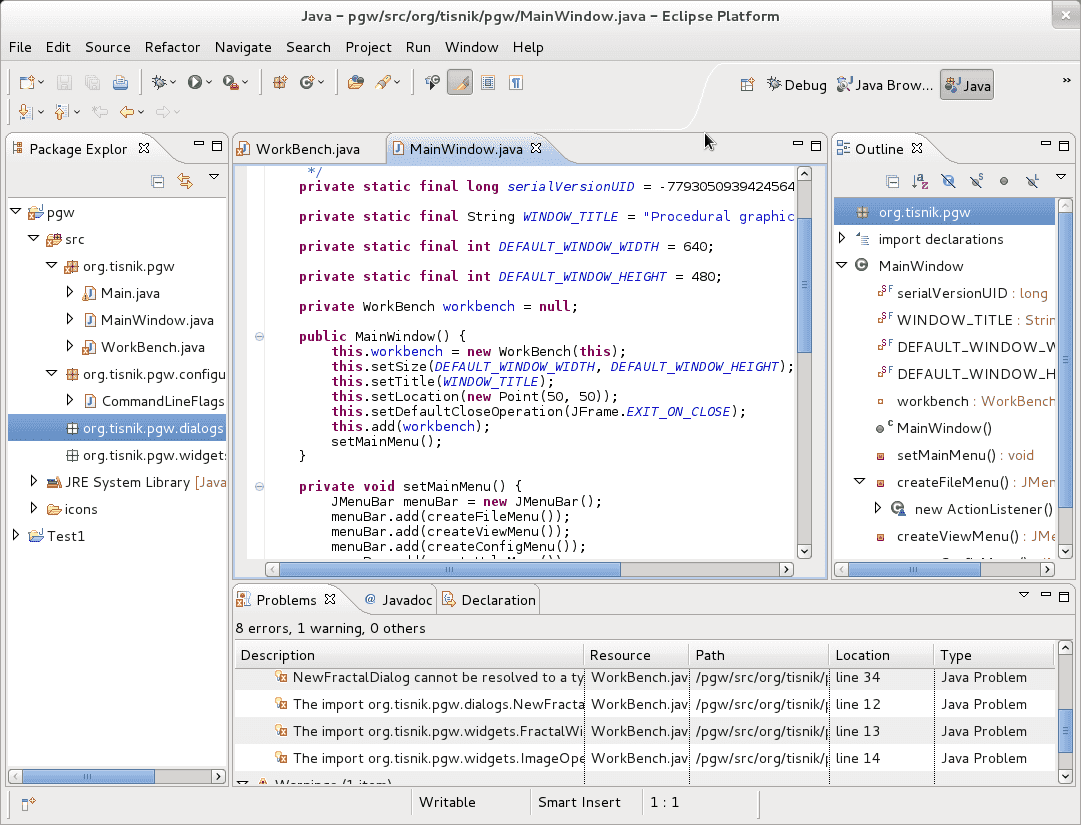Open the Java Browsing perspective
The width and height of the screenshot is (1081, 825).
pyautogui.click(x=884, y=85)
